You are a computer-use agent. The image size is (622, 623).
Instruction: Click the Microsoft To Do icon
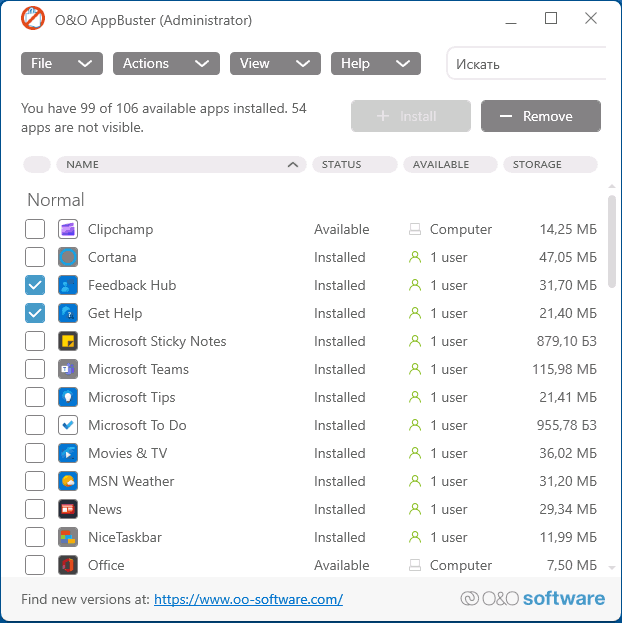pos(68,425)
